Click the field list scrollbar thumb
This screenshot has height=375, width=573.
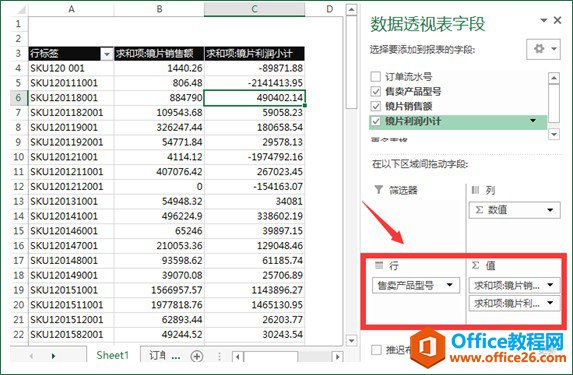554,103
